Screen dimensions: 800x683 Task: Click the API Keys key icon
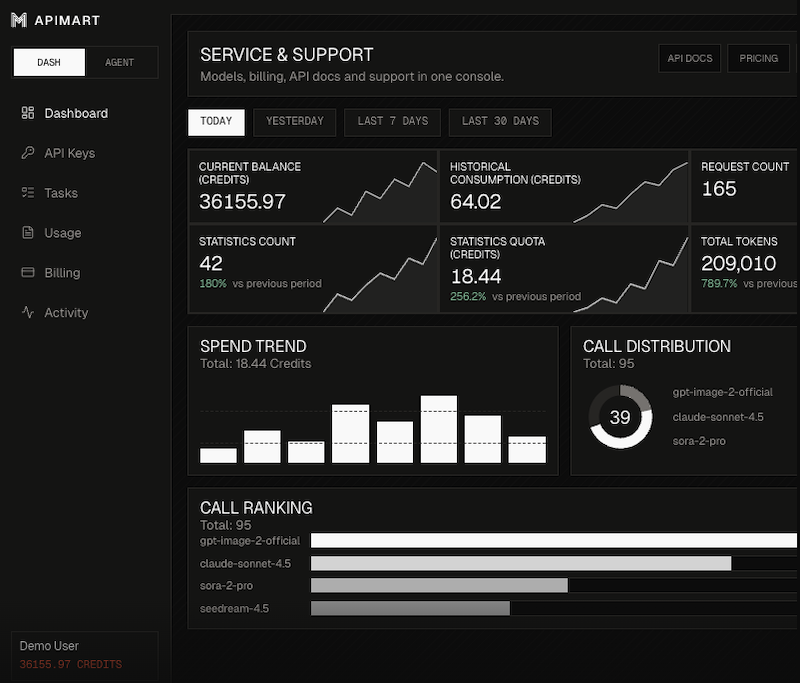pos(28,153)
